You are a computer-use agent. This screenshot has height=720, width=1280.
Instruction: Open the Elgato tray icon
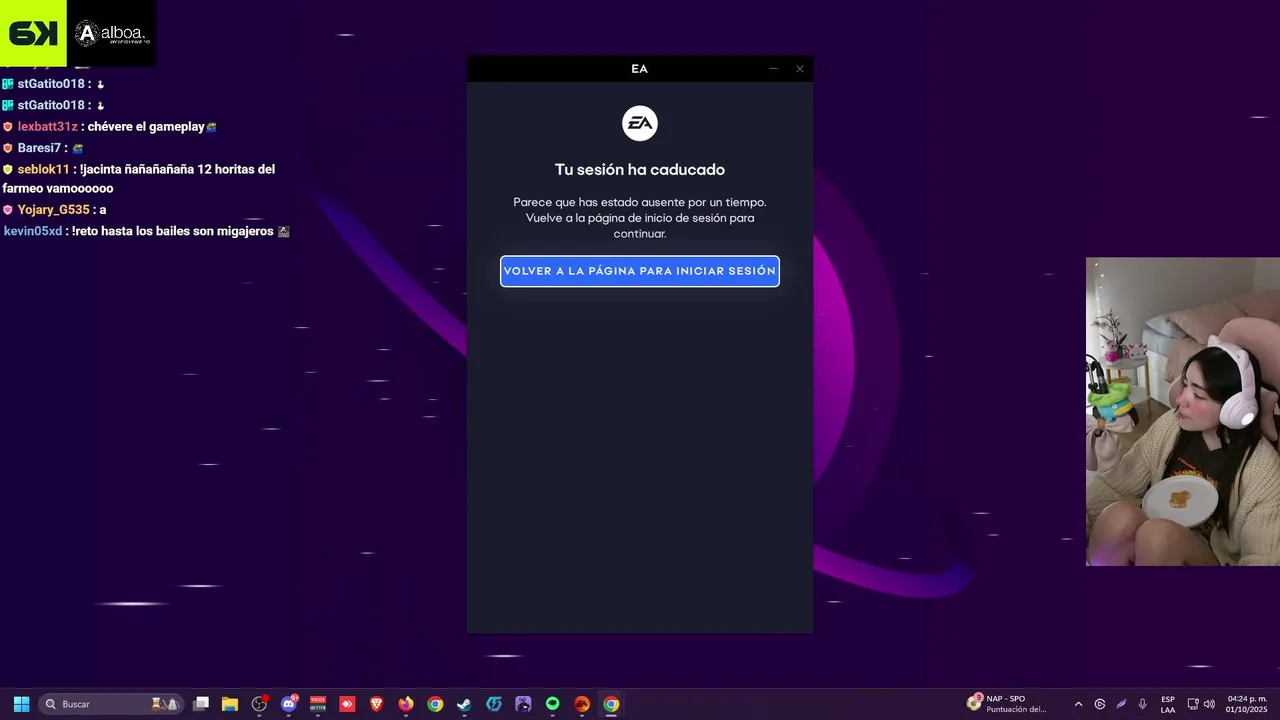1100,704
